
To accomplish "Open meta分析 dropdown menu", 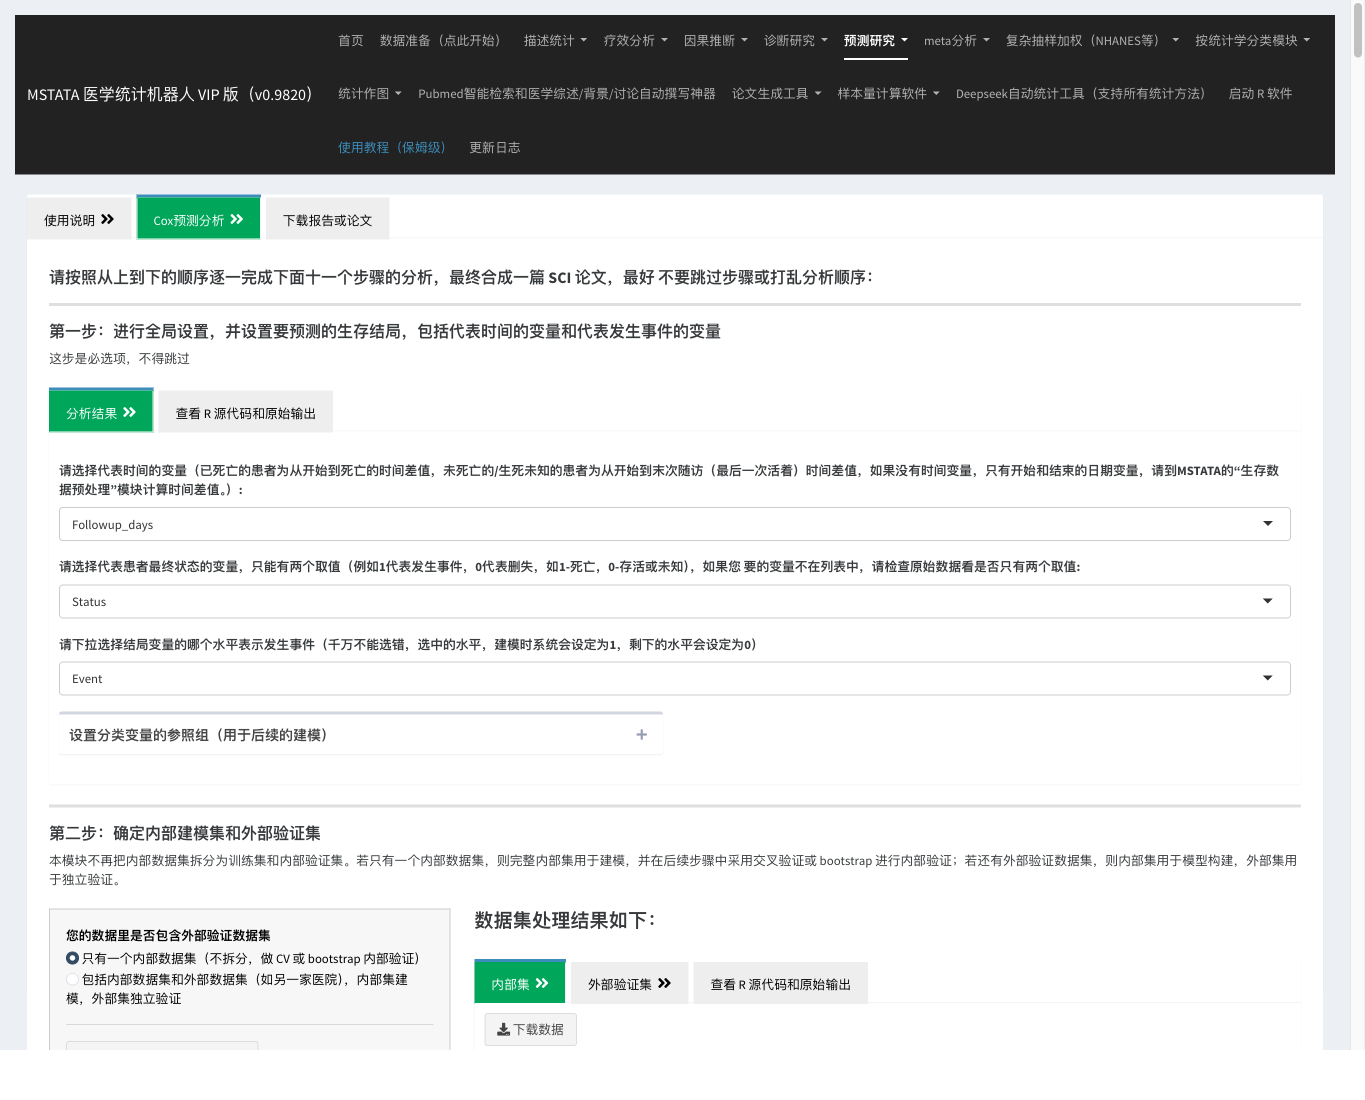I will 956,40.
